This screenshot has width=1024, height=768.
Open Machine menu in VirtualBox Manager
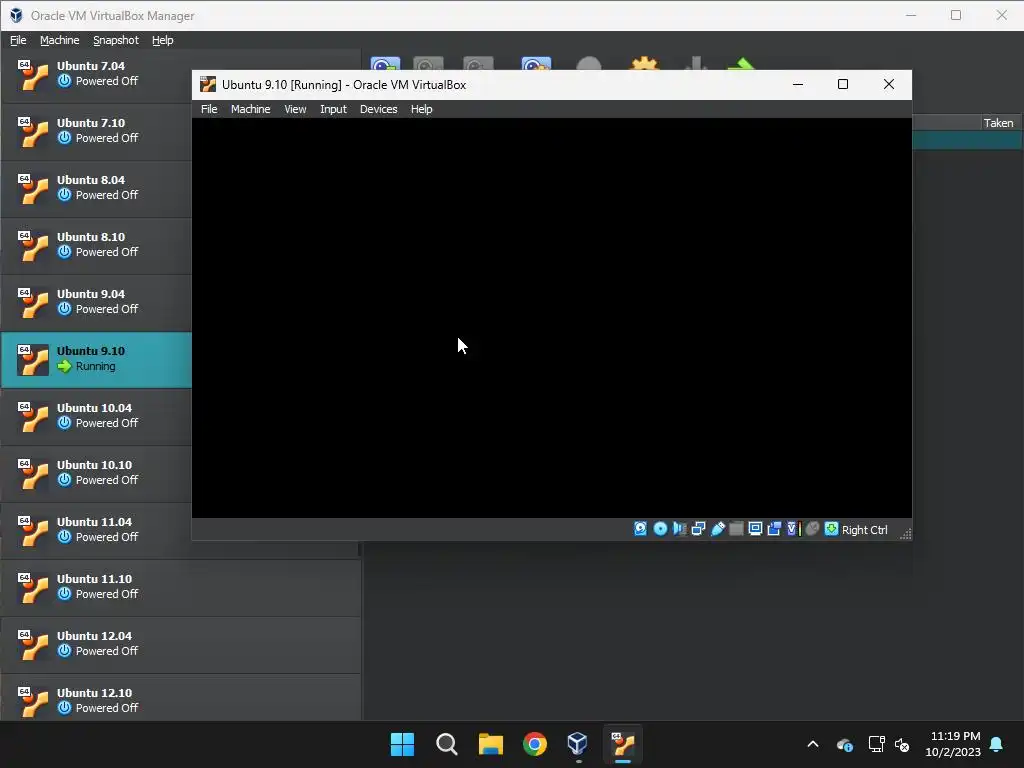(x=59, y=40)
